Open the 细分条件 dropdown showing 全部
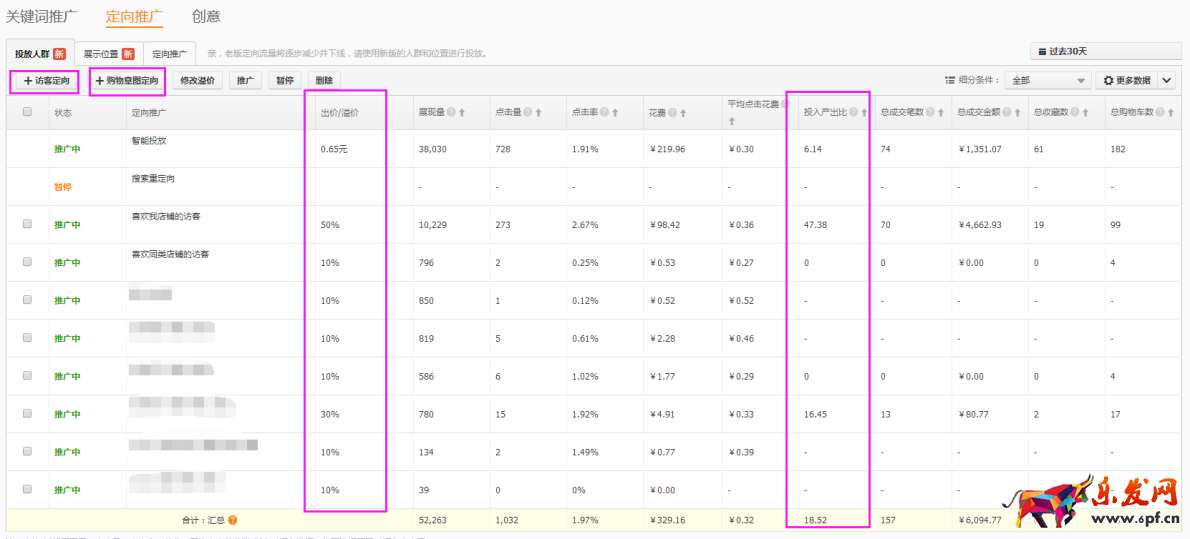The height and width of the screenshot is (539, 1190). [1048, 80]
